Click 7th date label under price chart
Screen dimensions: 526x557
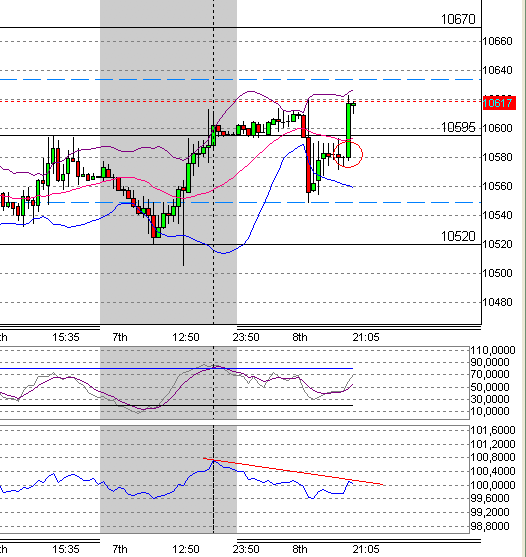(x=120, y=337)
